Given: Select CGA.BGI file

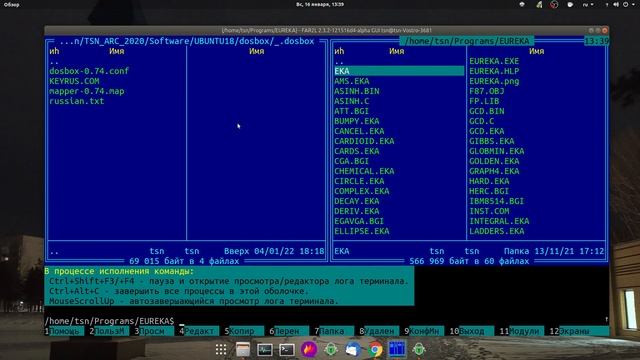Looking at the screenshot, I should pos(351,161).
